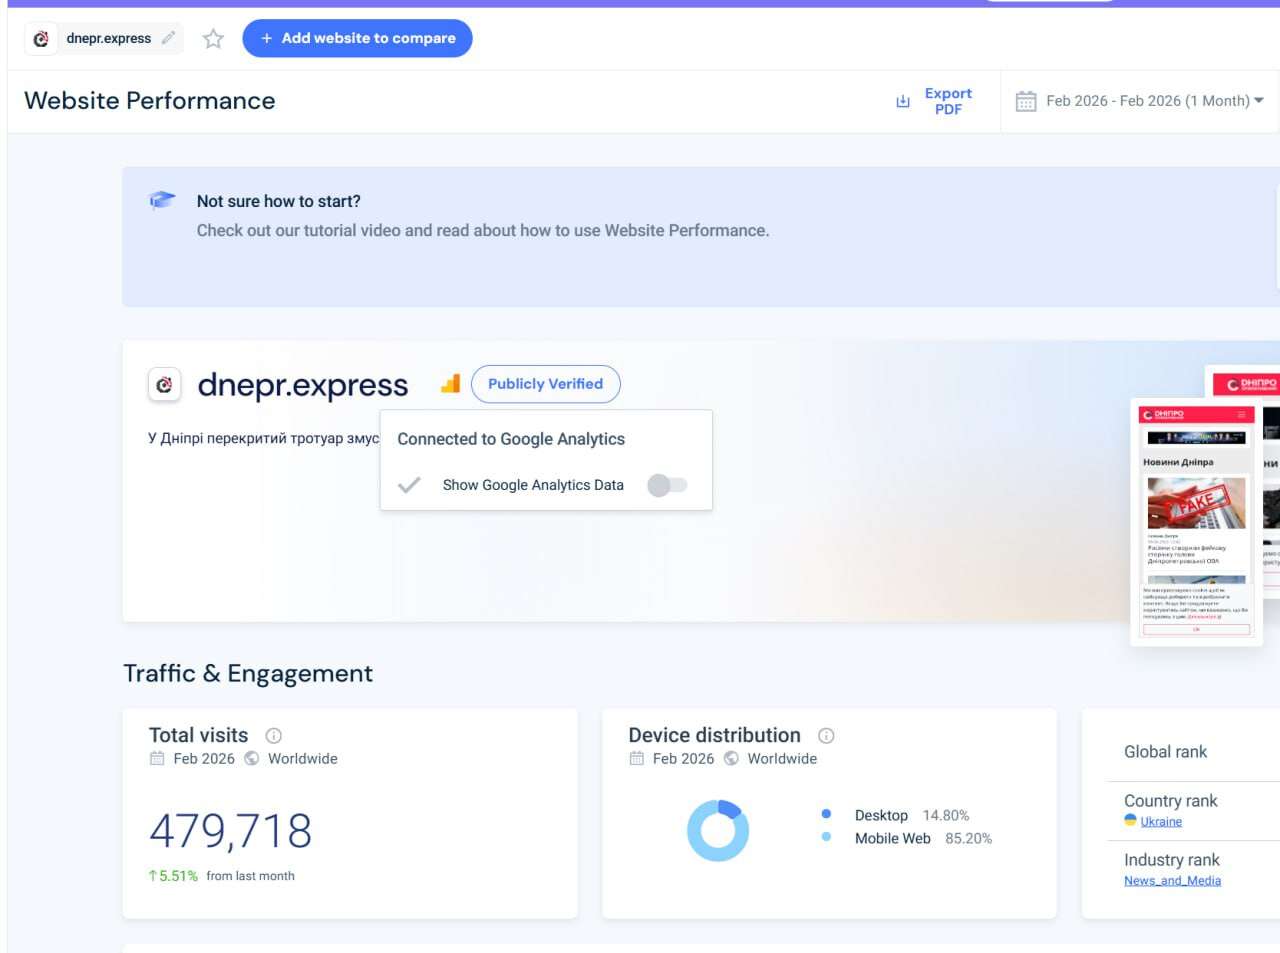Click the pencil edit icon beside dnepr.express

[x=169, y=38]
